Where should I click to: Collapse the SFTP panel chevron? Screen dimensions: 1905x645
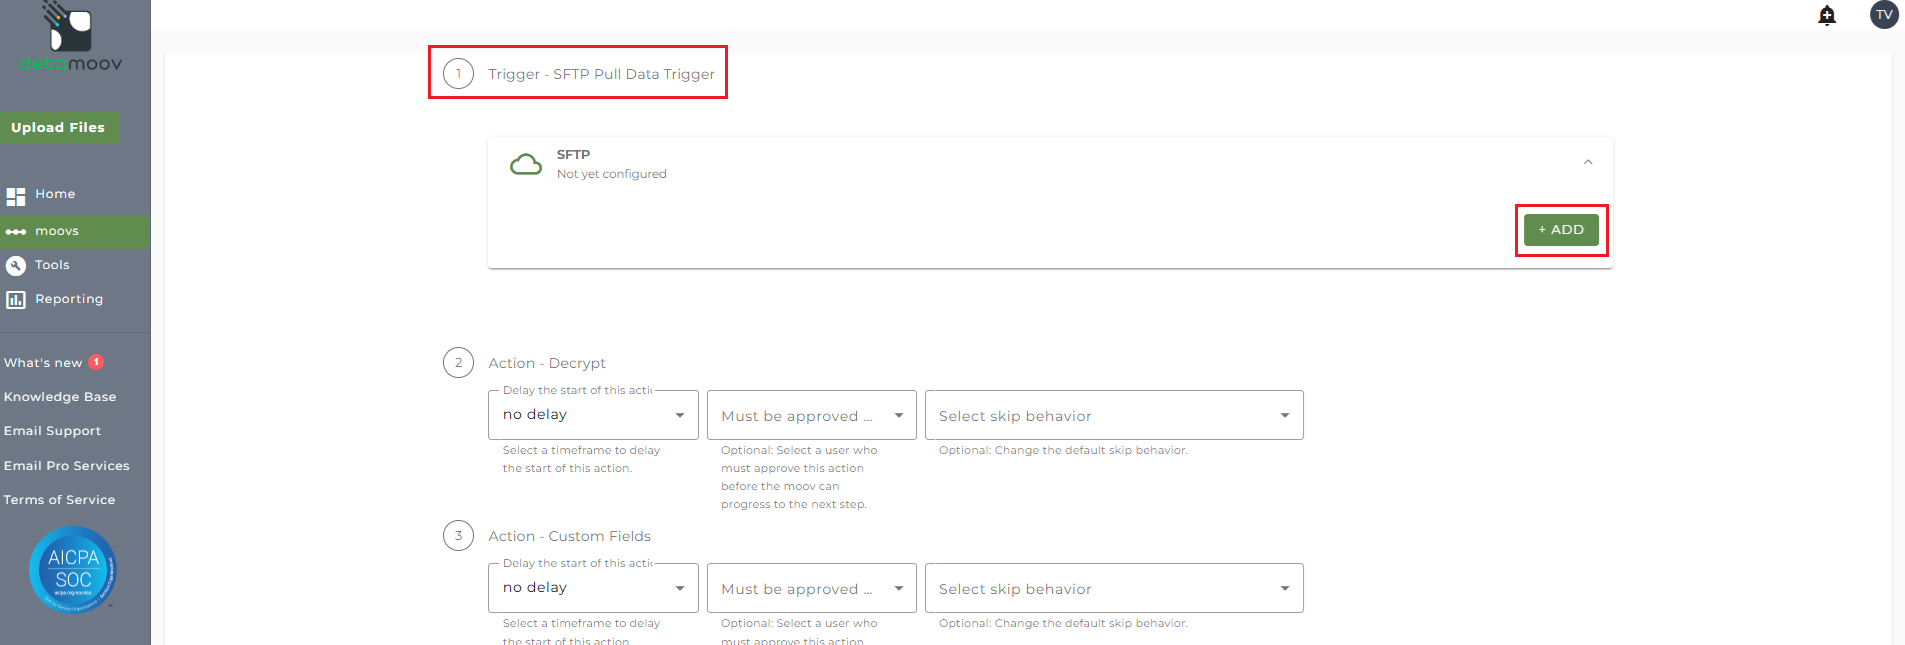point(1588,162)
